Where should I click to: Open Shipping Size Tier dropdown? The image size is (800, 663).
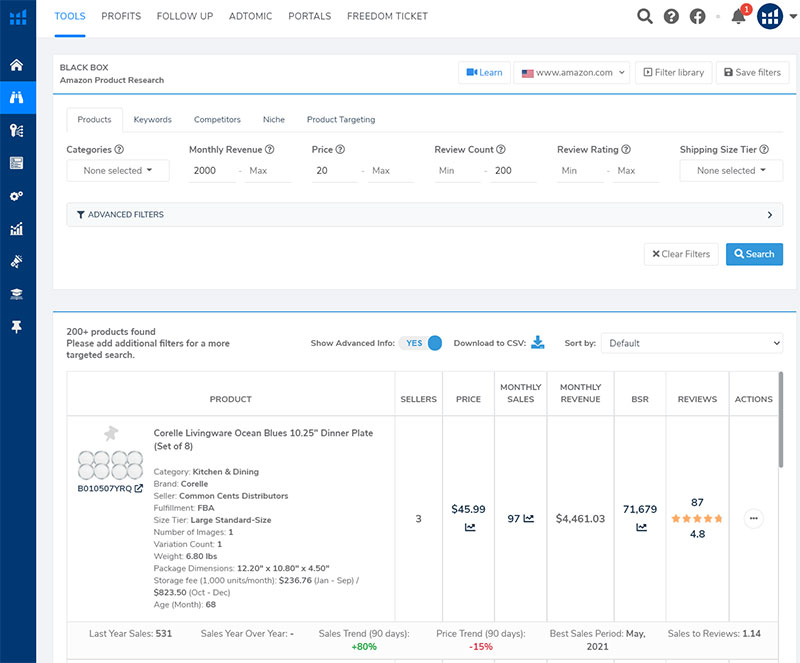click(731, 170)
